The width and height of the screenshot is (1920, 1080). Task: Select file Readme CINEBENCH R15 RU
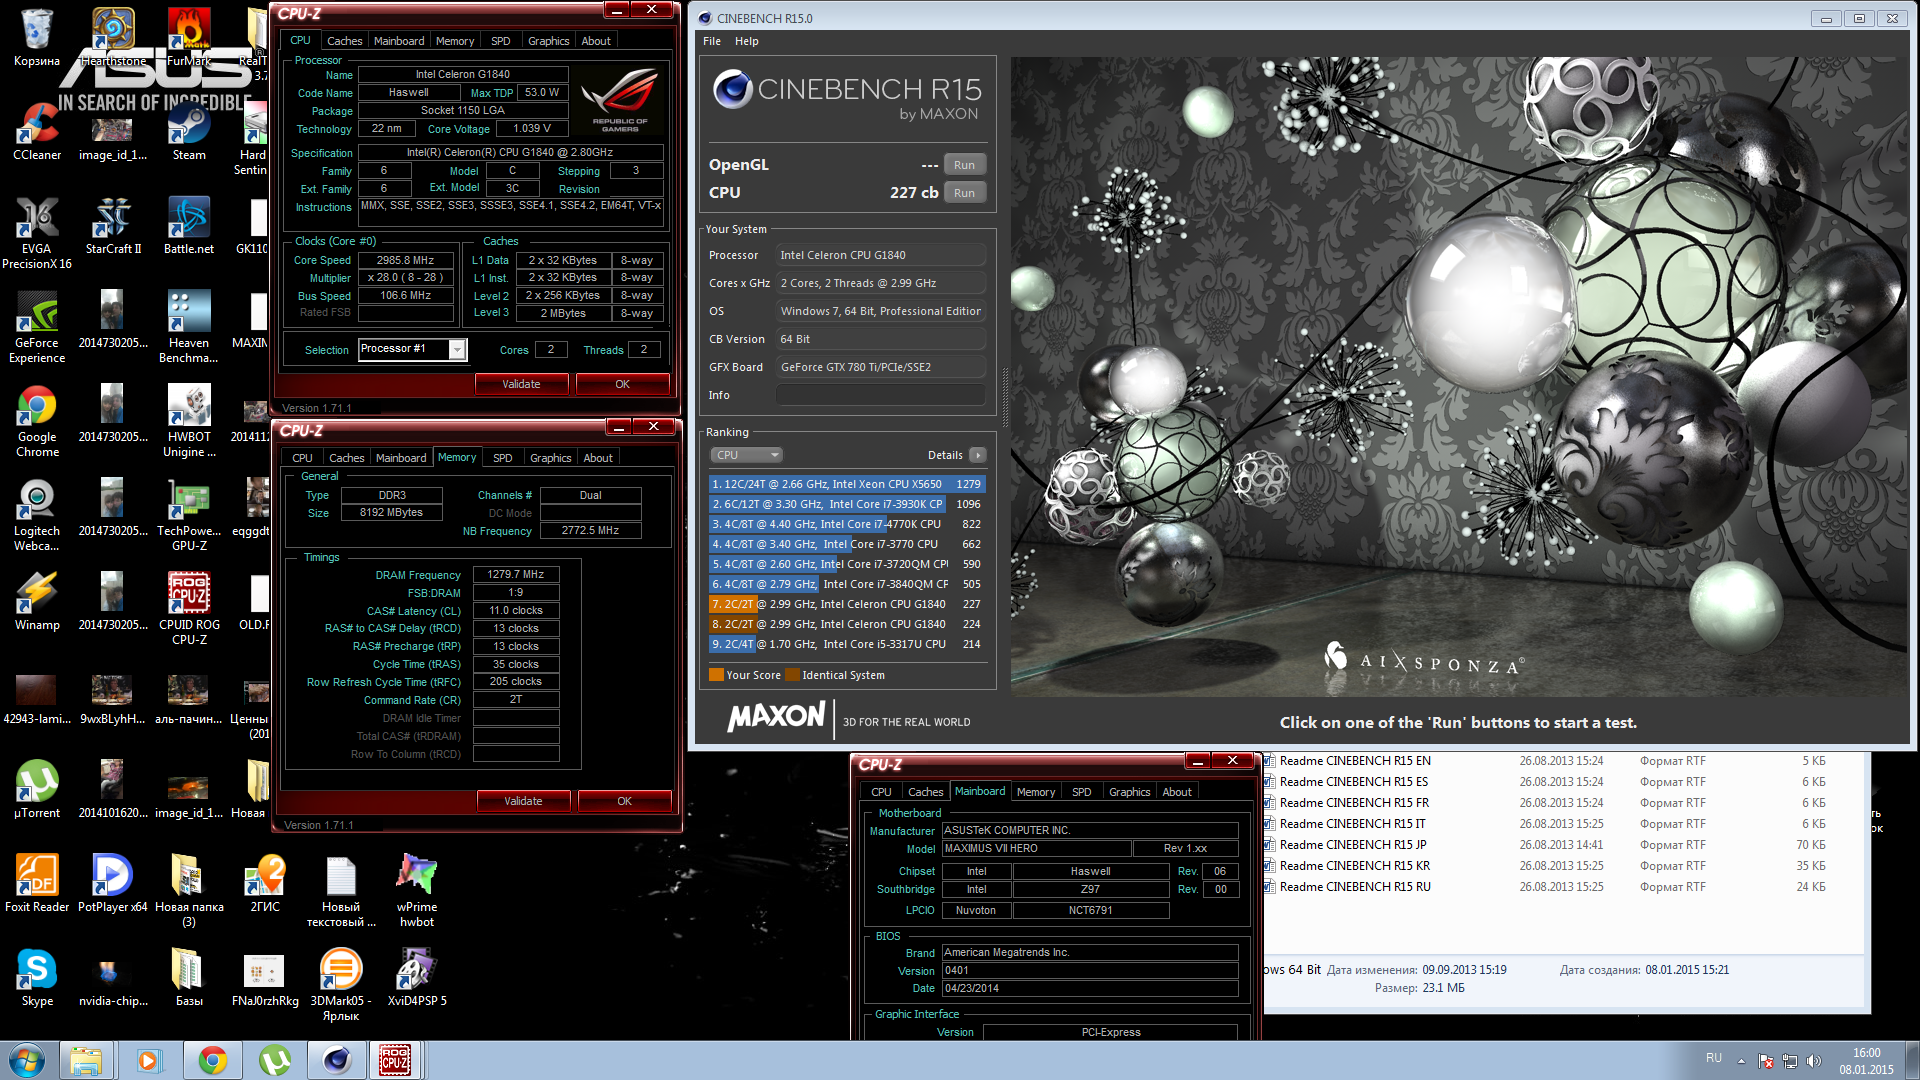click(1354, 887)
